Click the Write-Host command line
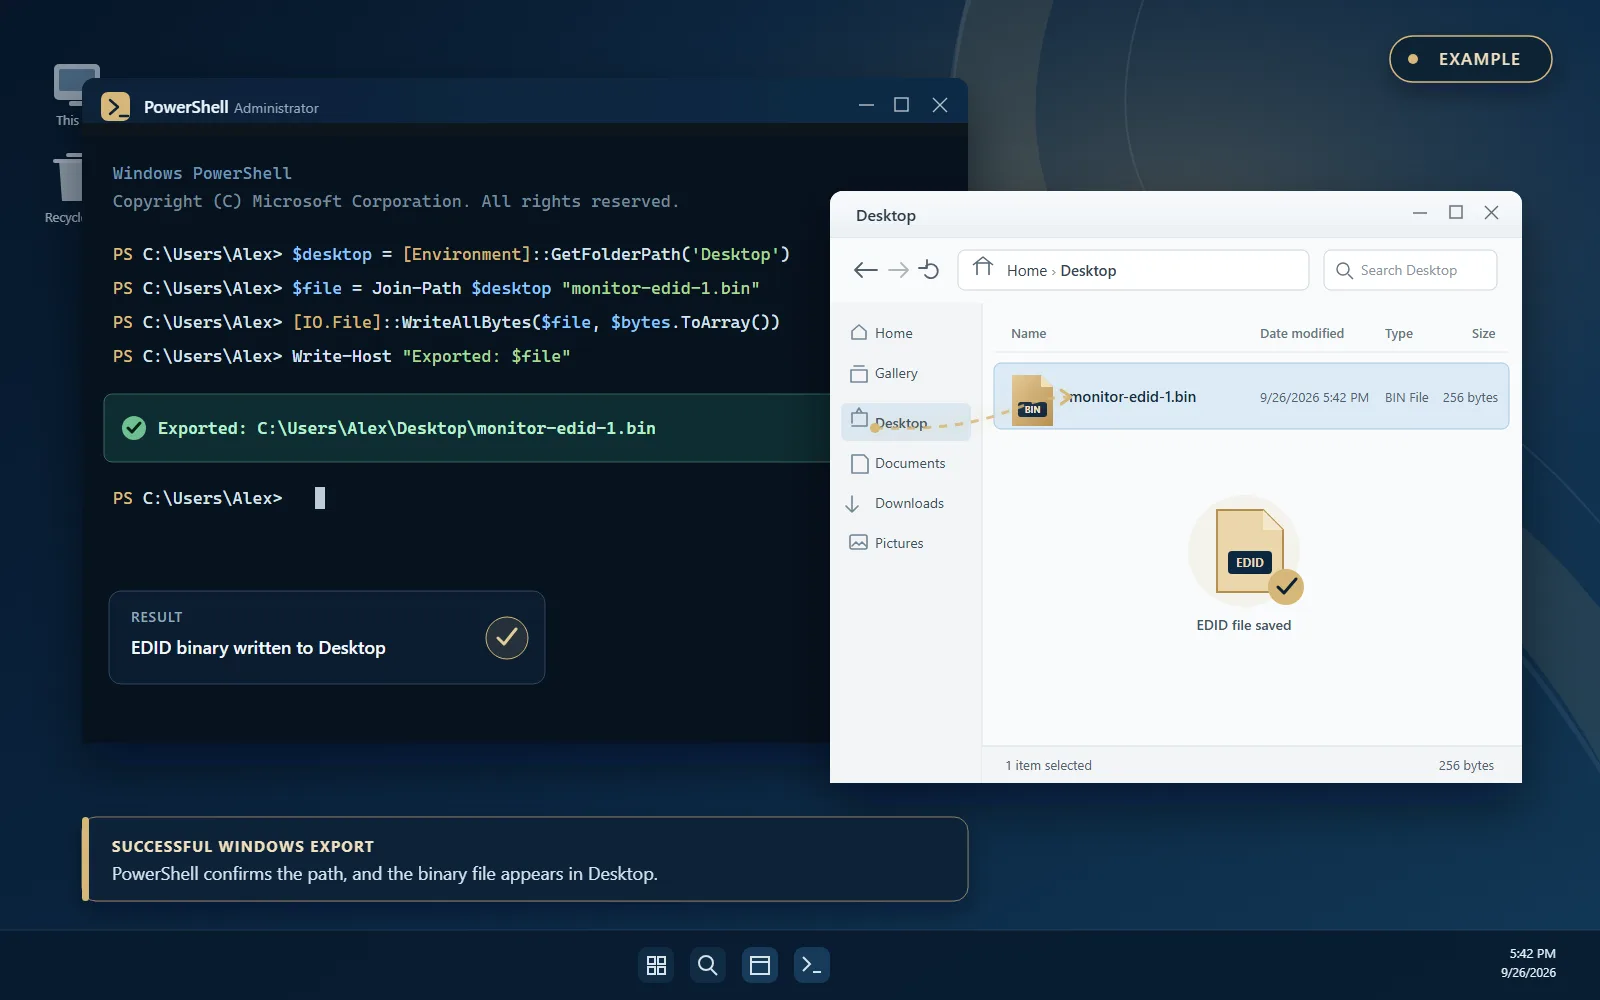Image resolution: width=1600 pixels, height=1000 pixels. point(341,356)
